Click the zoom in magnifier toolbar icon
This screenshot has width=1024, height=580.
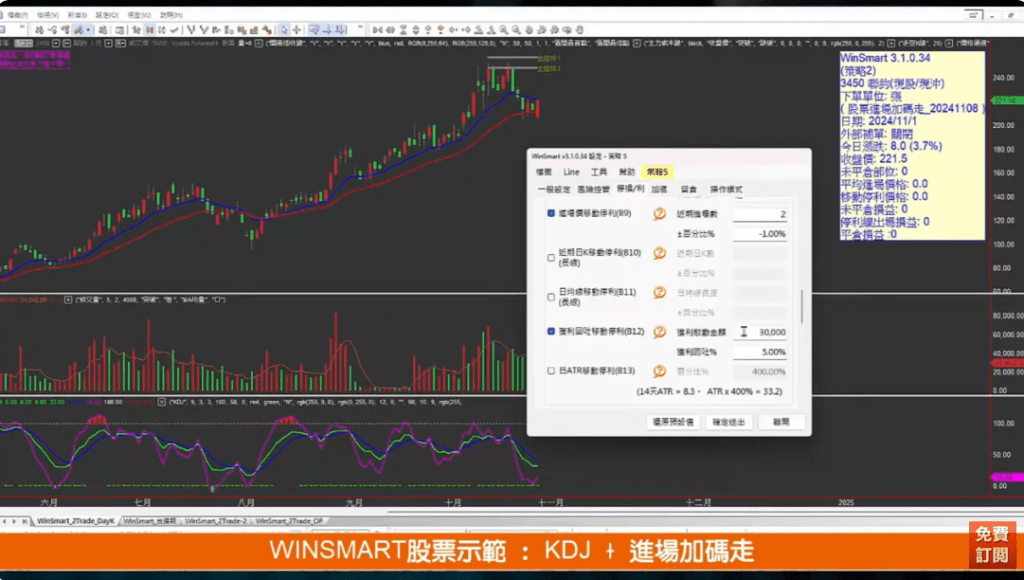504,30
